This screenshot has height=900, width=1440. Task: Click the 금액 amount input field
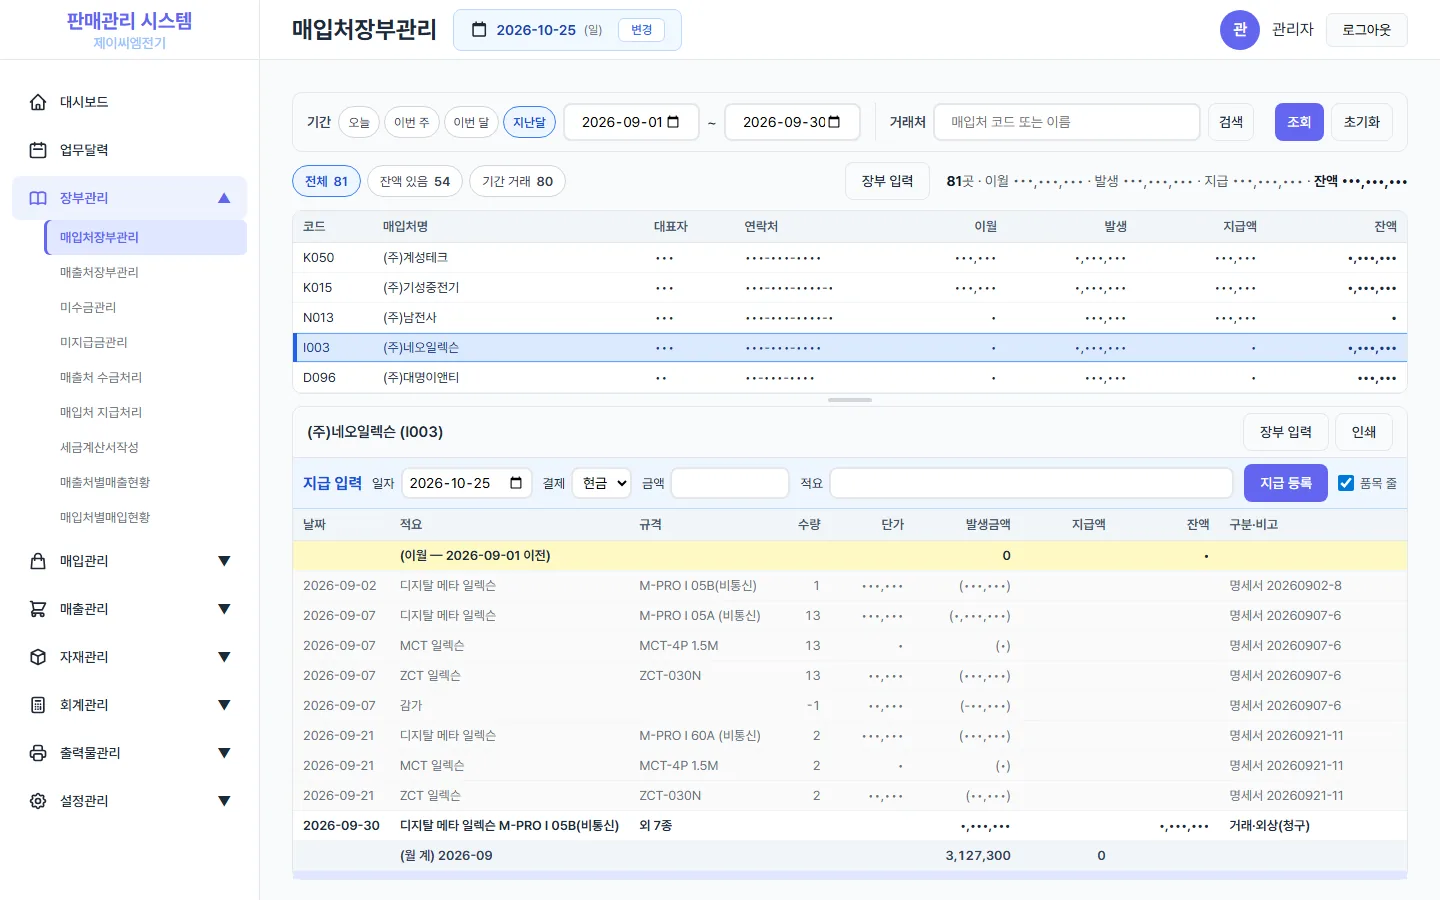(x=730, y=483)
